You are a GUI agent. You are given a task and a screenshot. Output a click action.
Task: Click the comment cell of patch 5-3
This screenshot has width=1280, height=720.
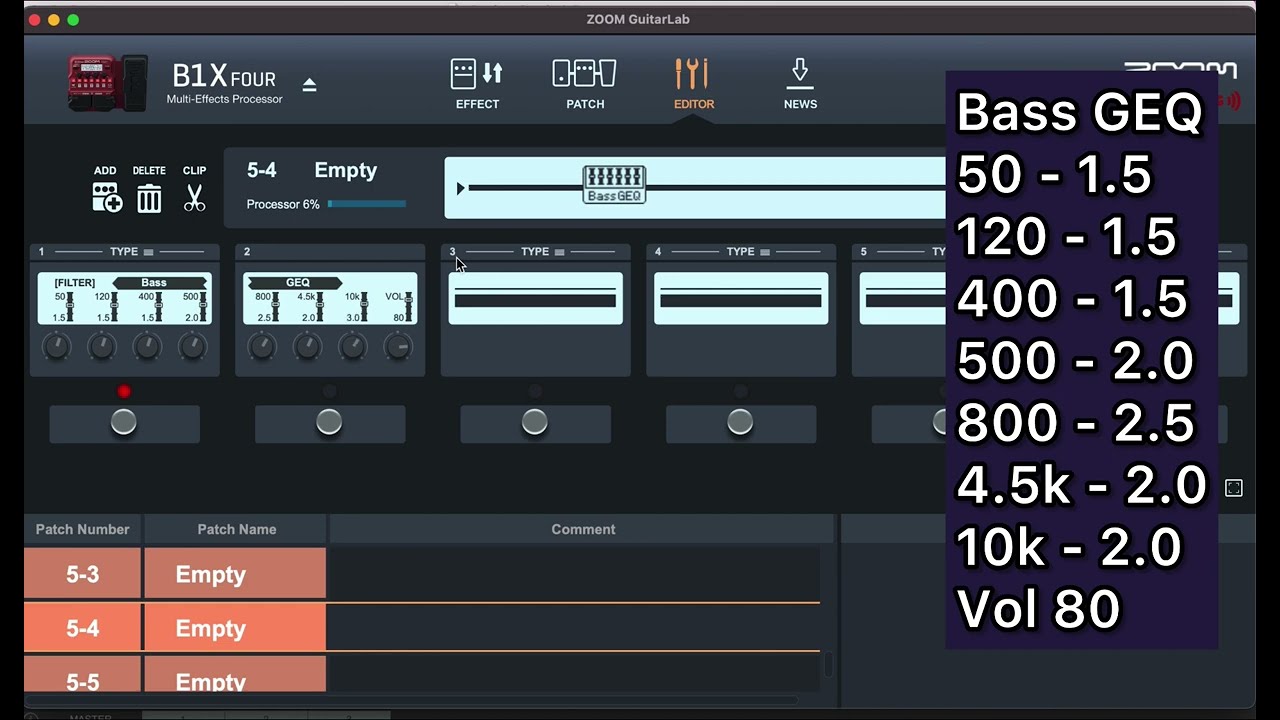click(574, 574)
